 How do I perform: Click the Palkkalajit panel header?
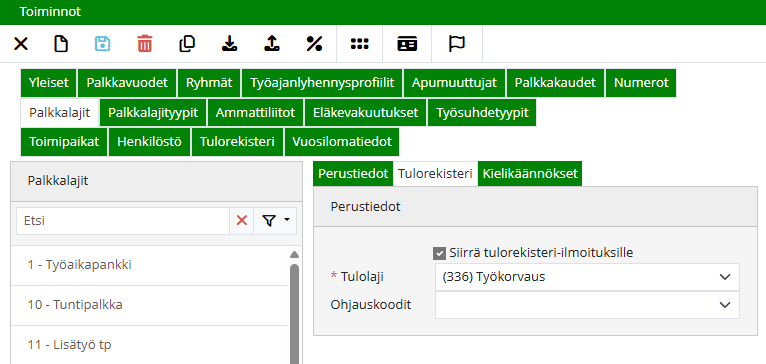click(x=156, y=181)
